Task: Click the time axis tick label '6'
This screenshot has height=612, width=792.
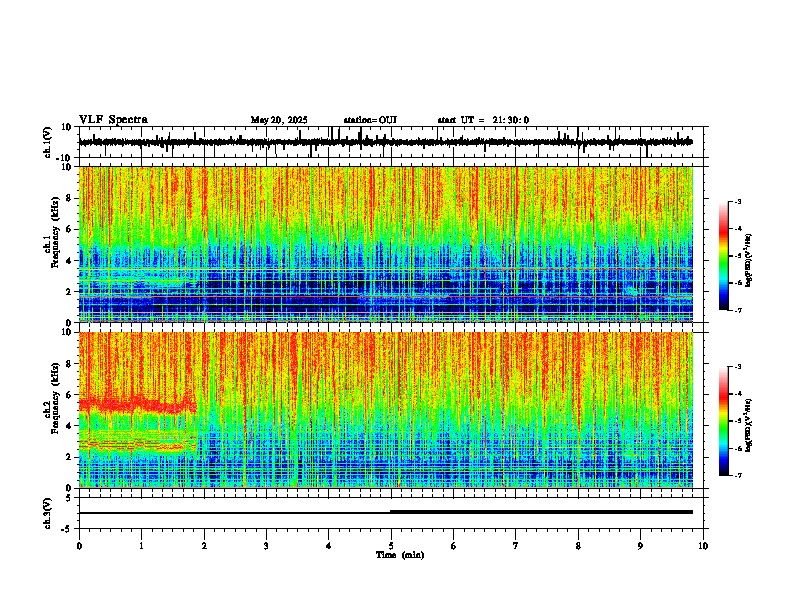Action: coord(453,546)
